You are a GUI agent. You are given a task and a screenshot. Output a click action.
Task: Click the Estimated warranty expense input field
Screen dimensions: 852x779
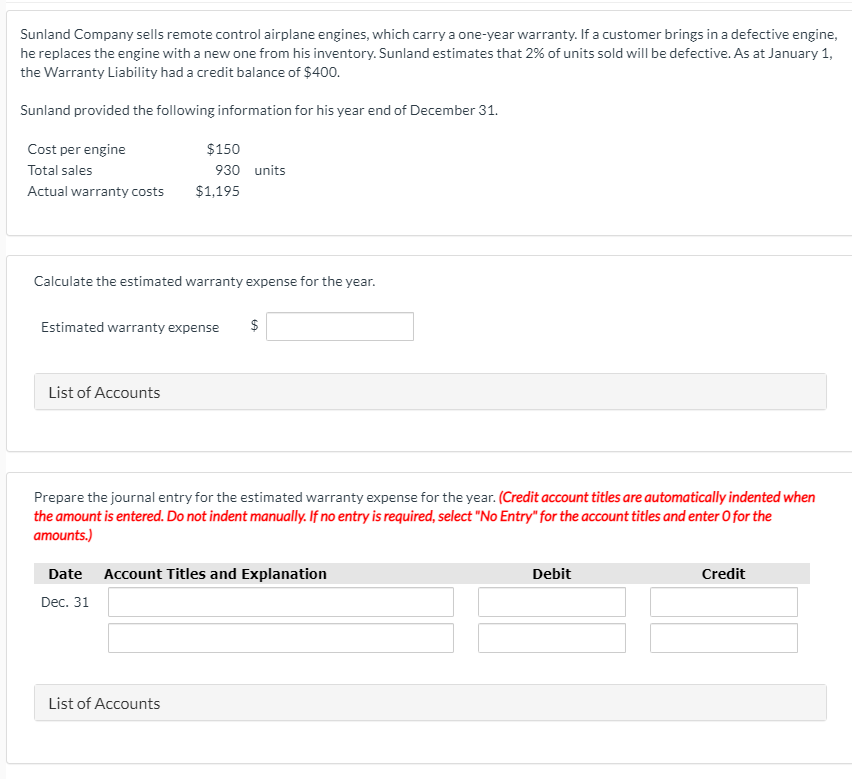pos(340,326)
